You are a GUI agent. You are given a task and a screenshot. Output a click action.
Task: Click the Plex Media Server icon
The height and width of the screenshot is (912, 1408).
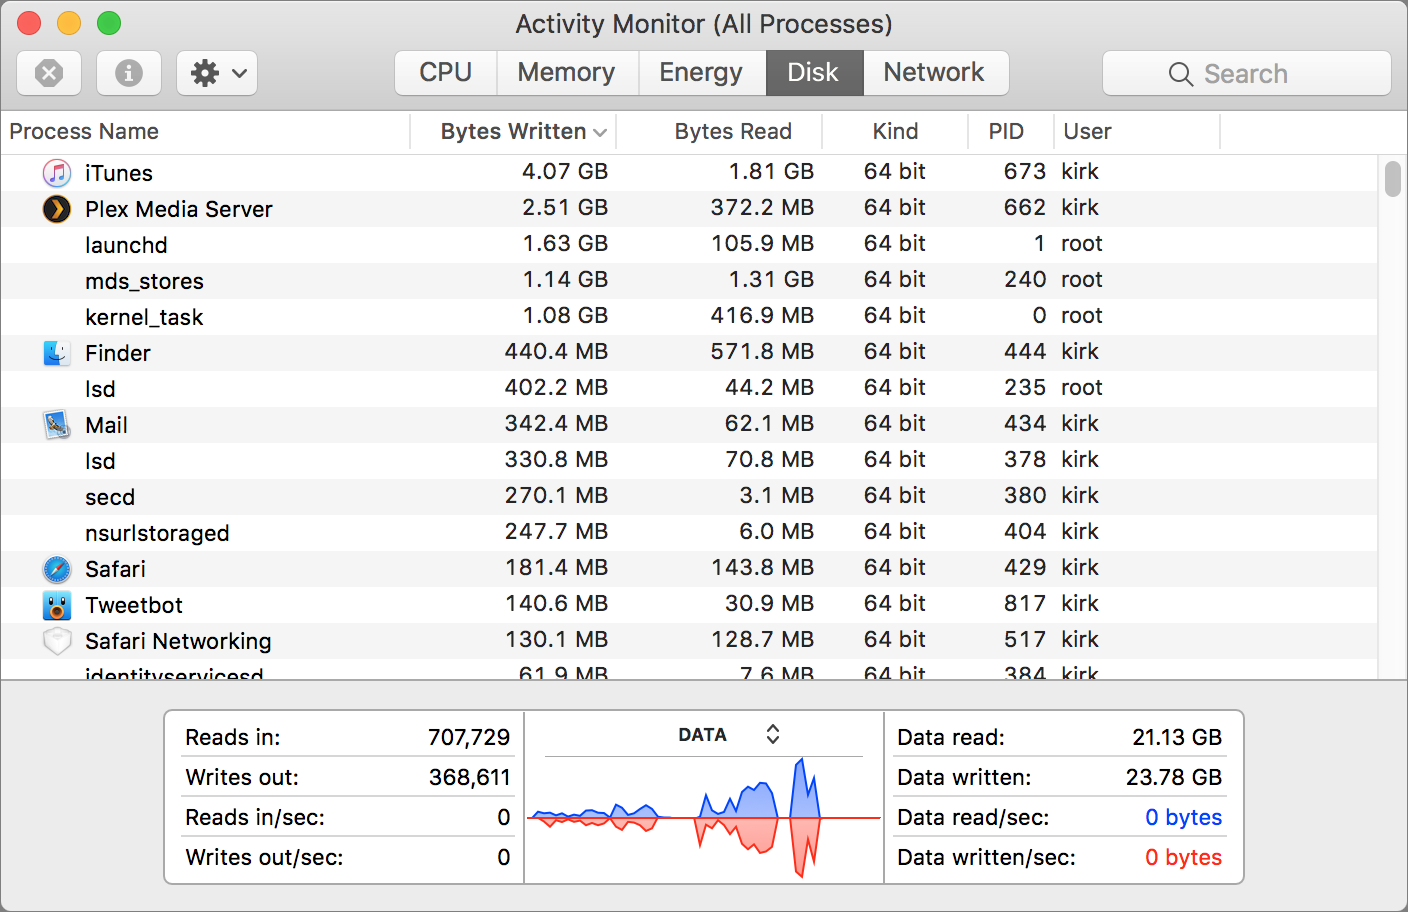(56, 208)
